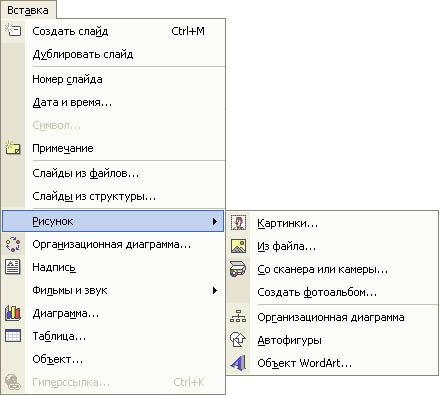This screenshot has width=440, height=395.
Task: Expand the Фильмы и звук submenu arrow
Action: [215, 290]
